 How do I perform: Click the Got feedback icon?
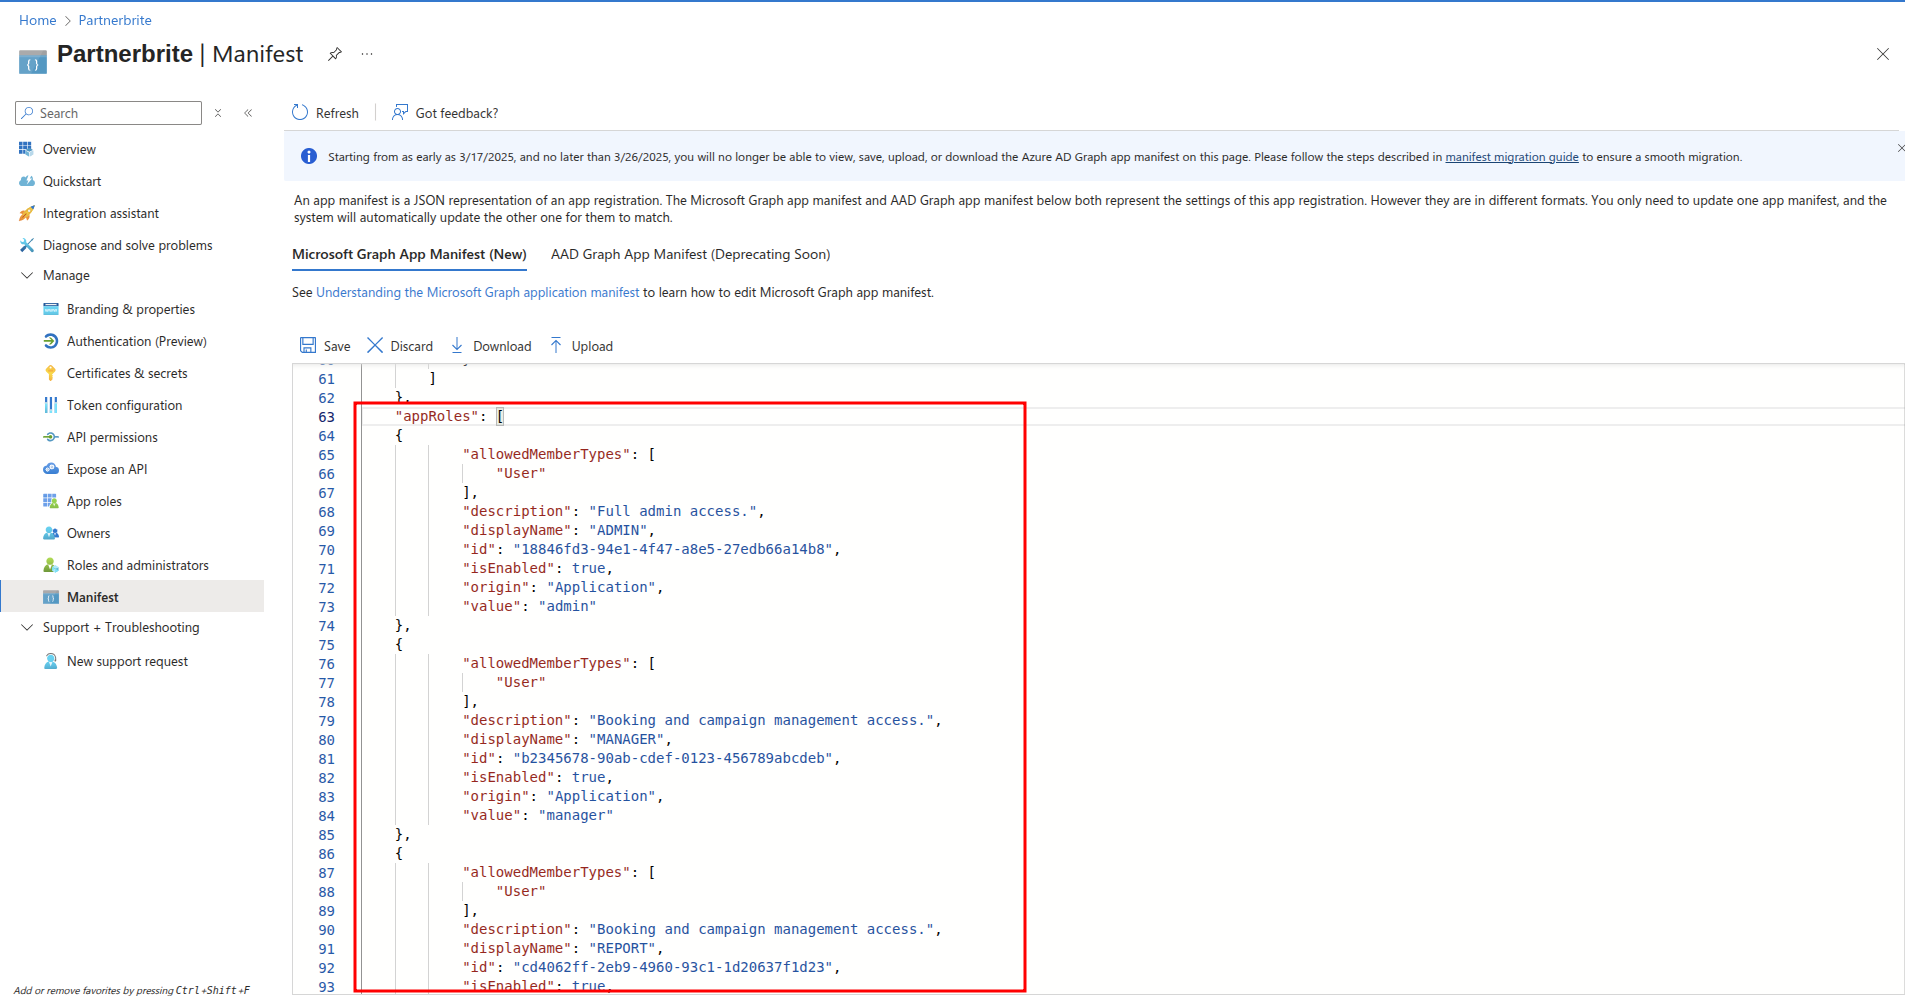(400, 112)
